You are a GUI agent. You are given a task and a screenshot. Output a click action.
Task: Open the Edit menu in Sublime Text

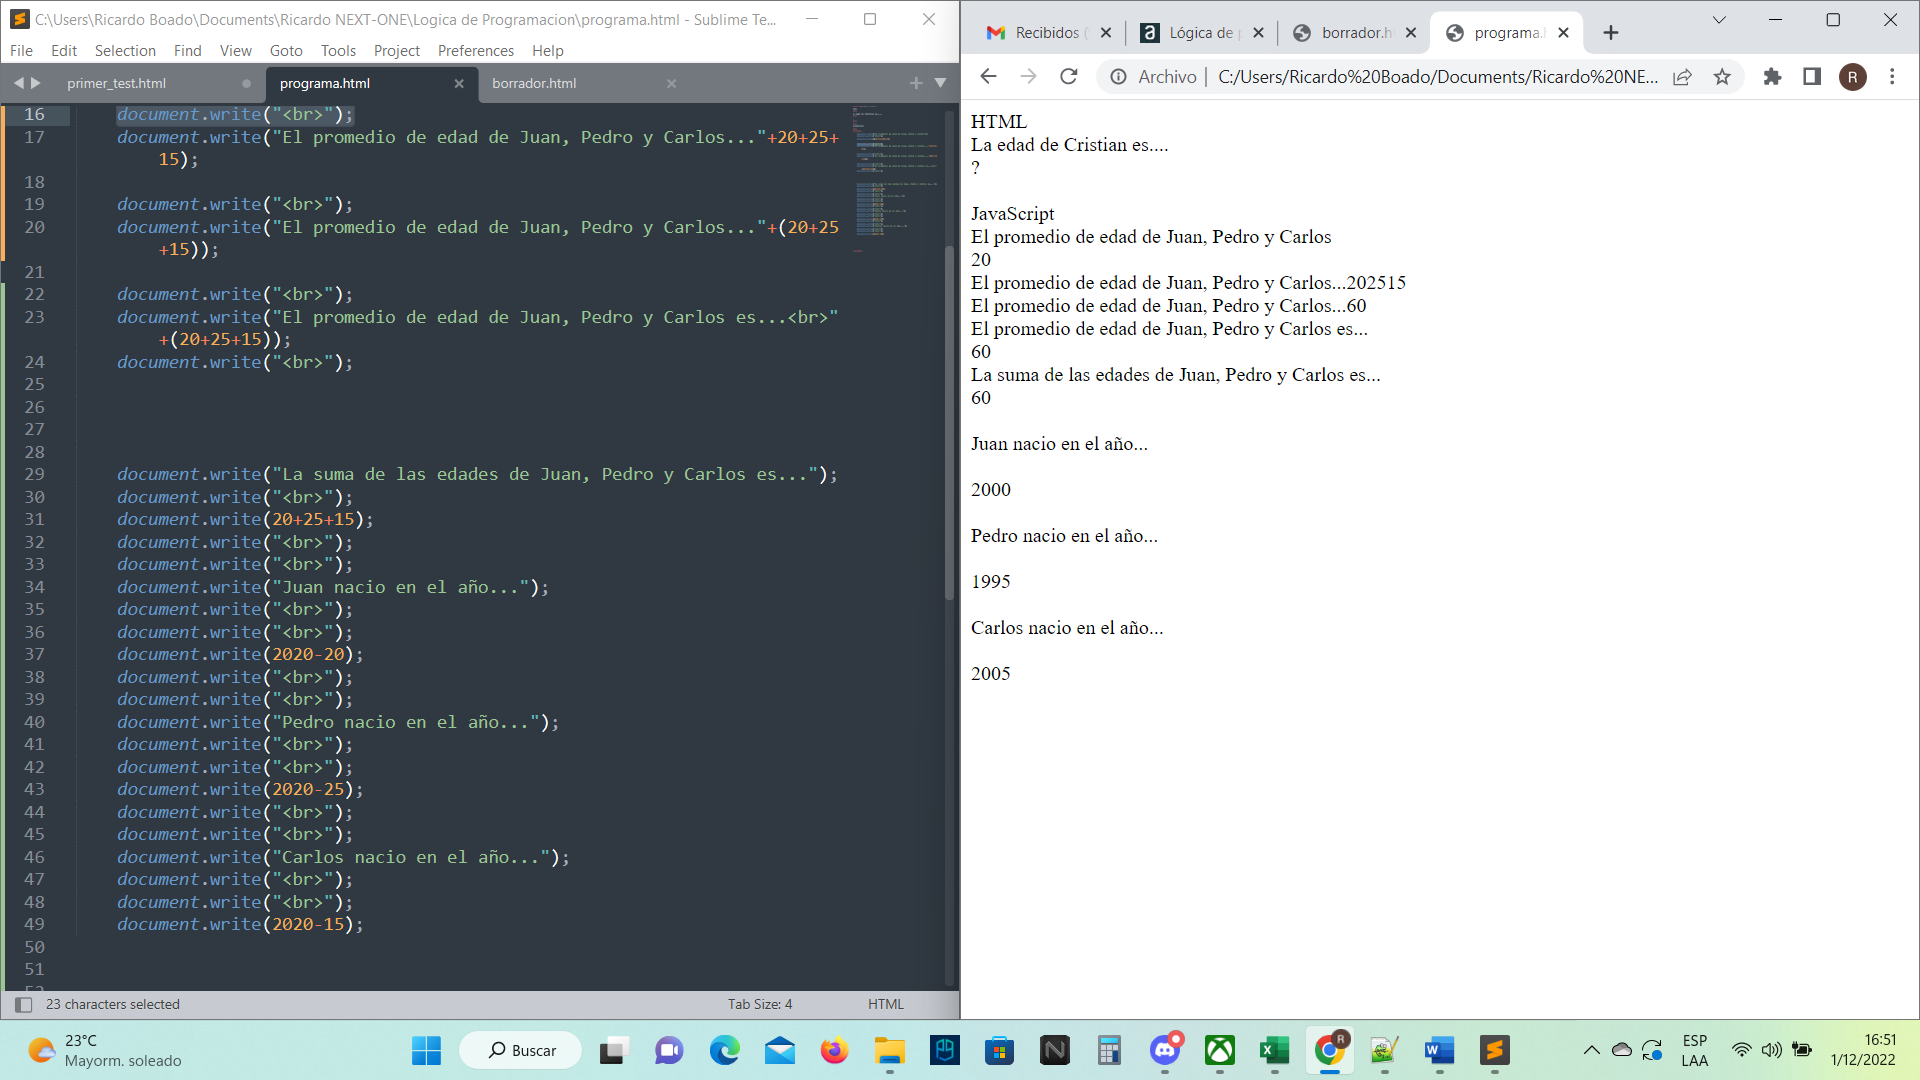(64, 51)
